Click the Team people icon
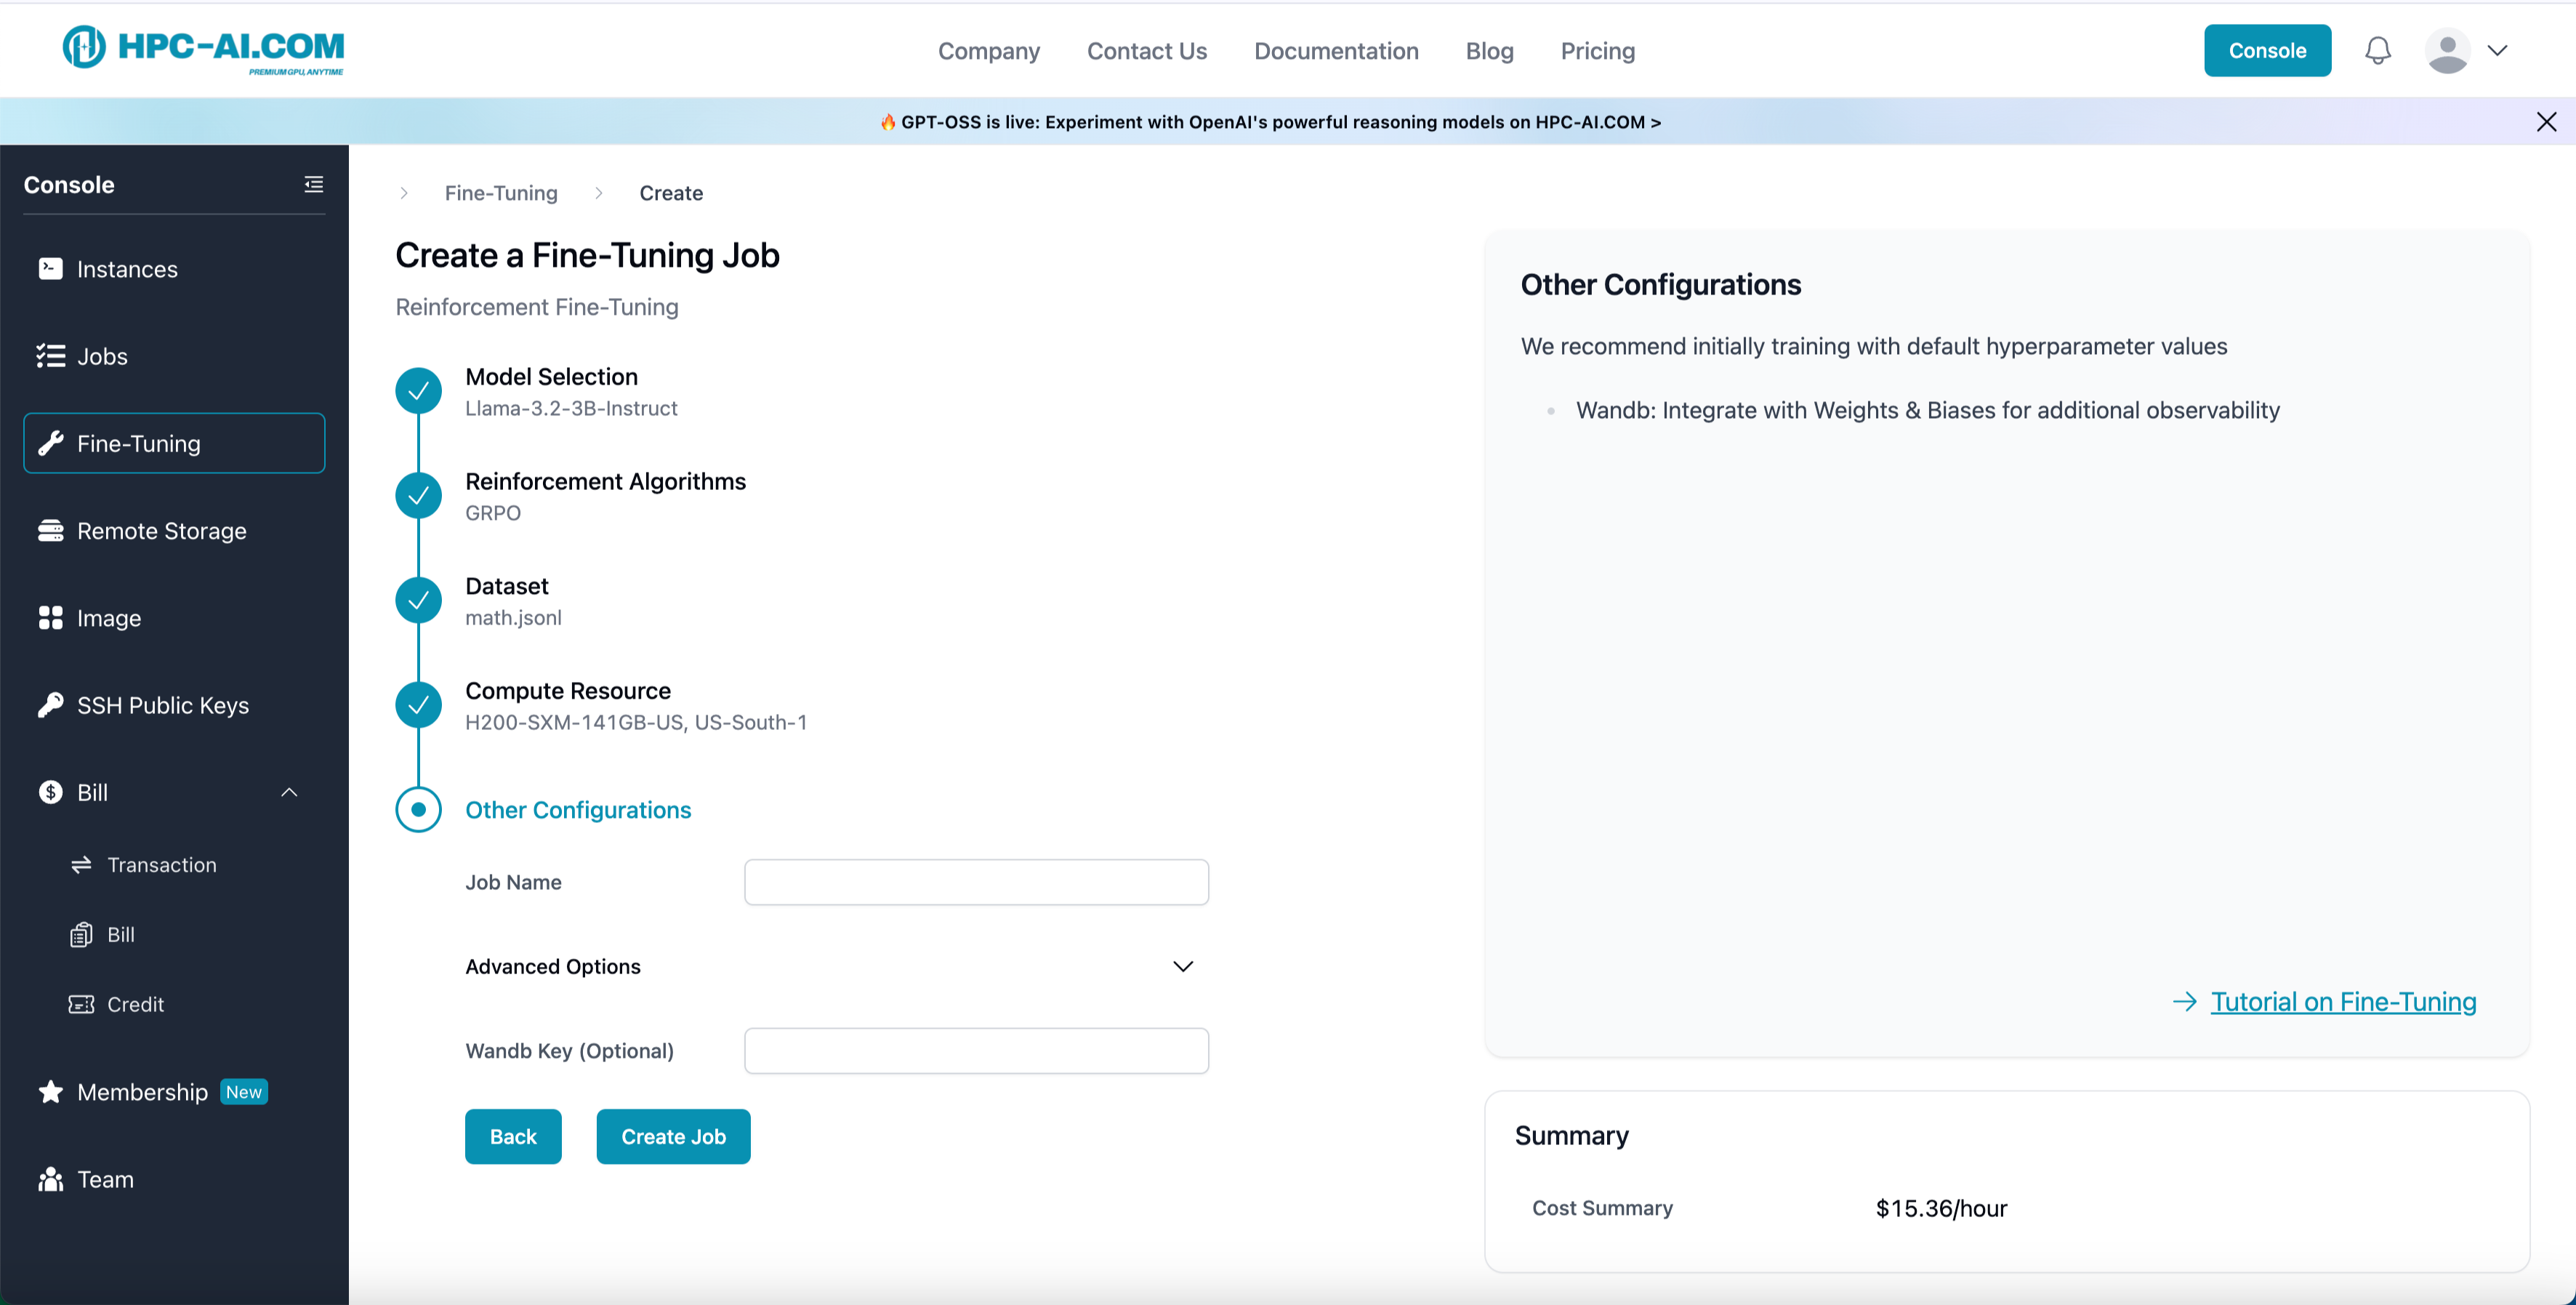Image resolution: width=2576 pixels, height=1305 pixels. pos(50,1179)
